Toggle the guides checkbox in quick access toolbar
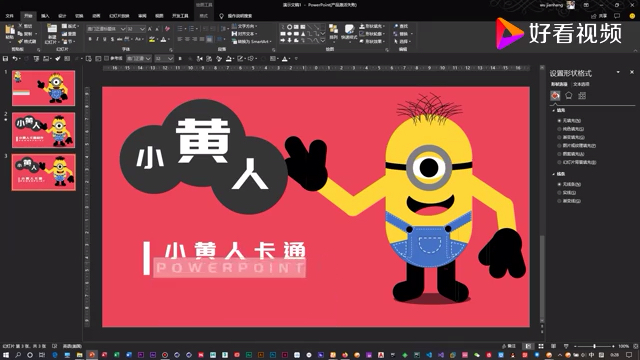 pos(107,59)
